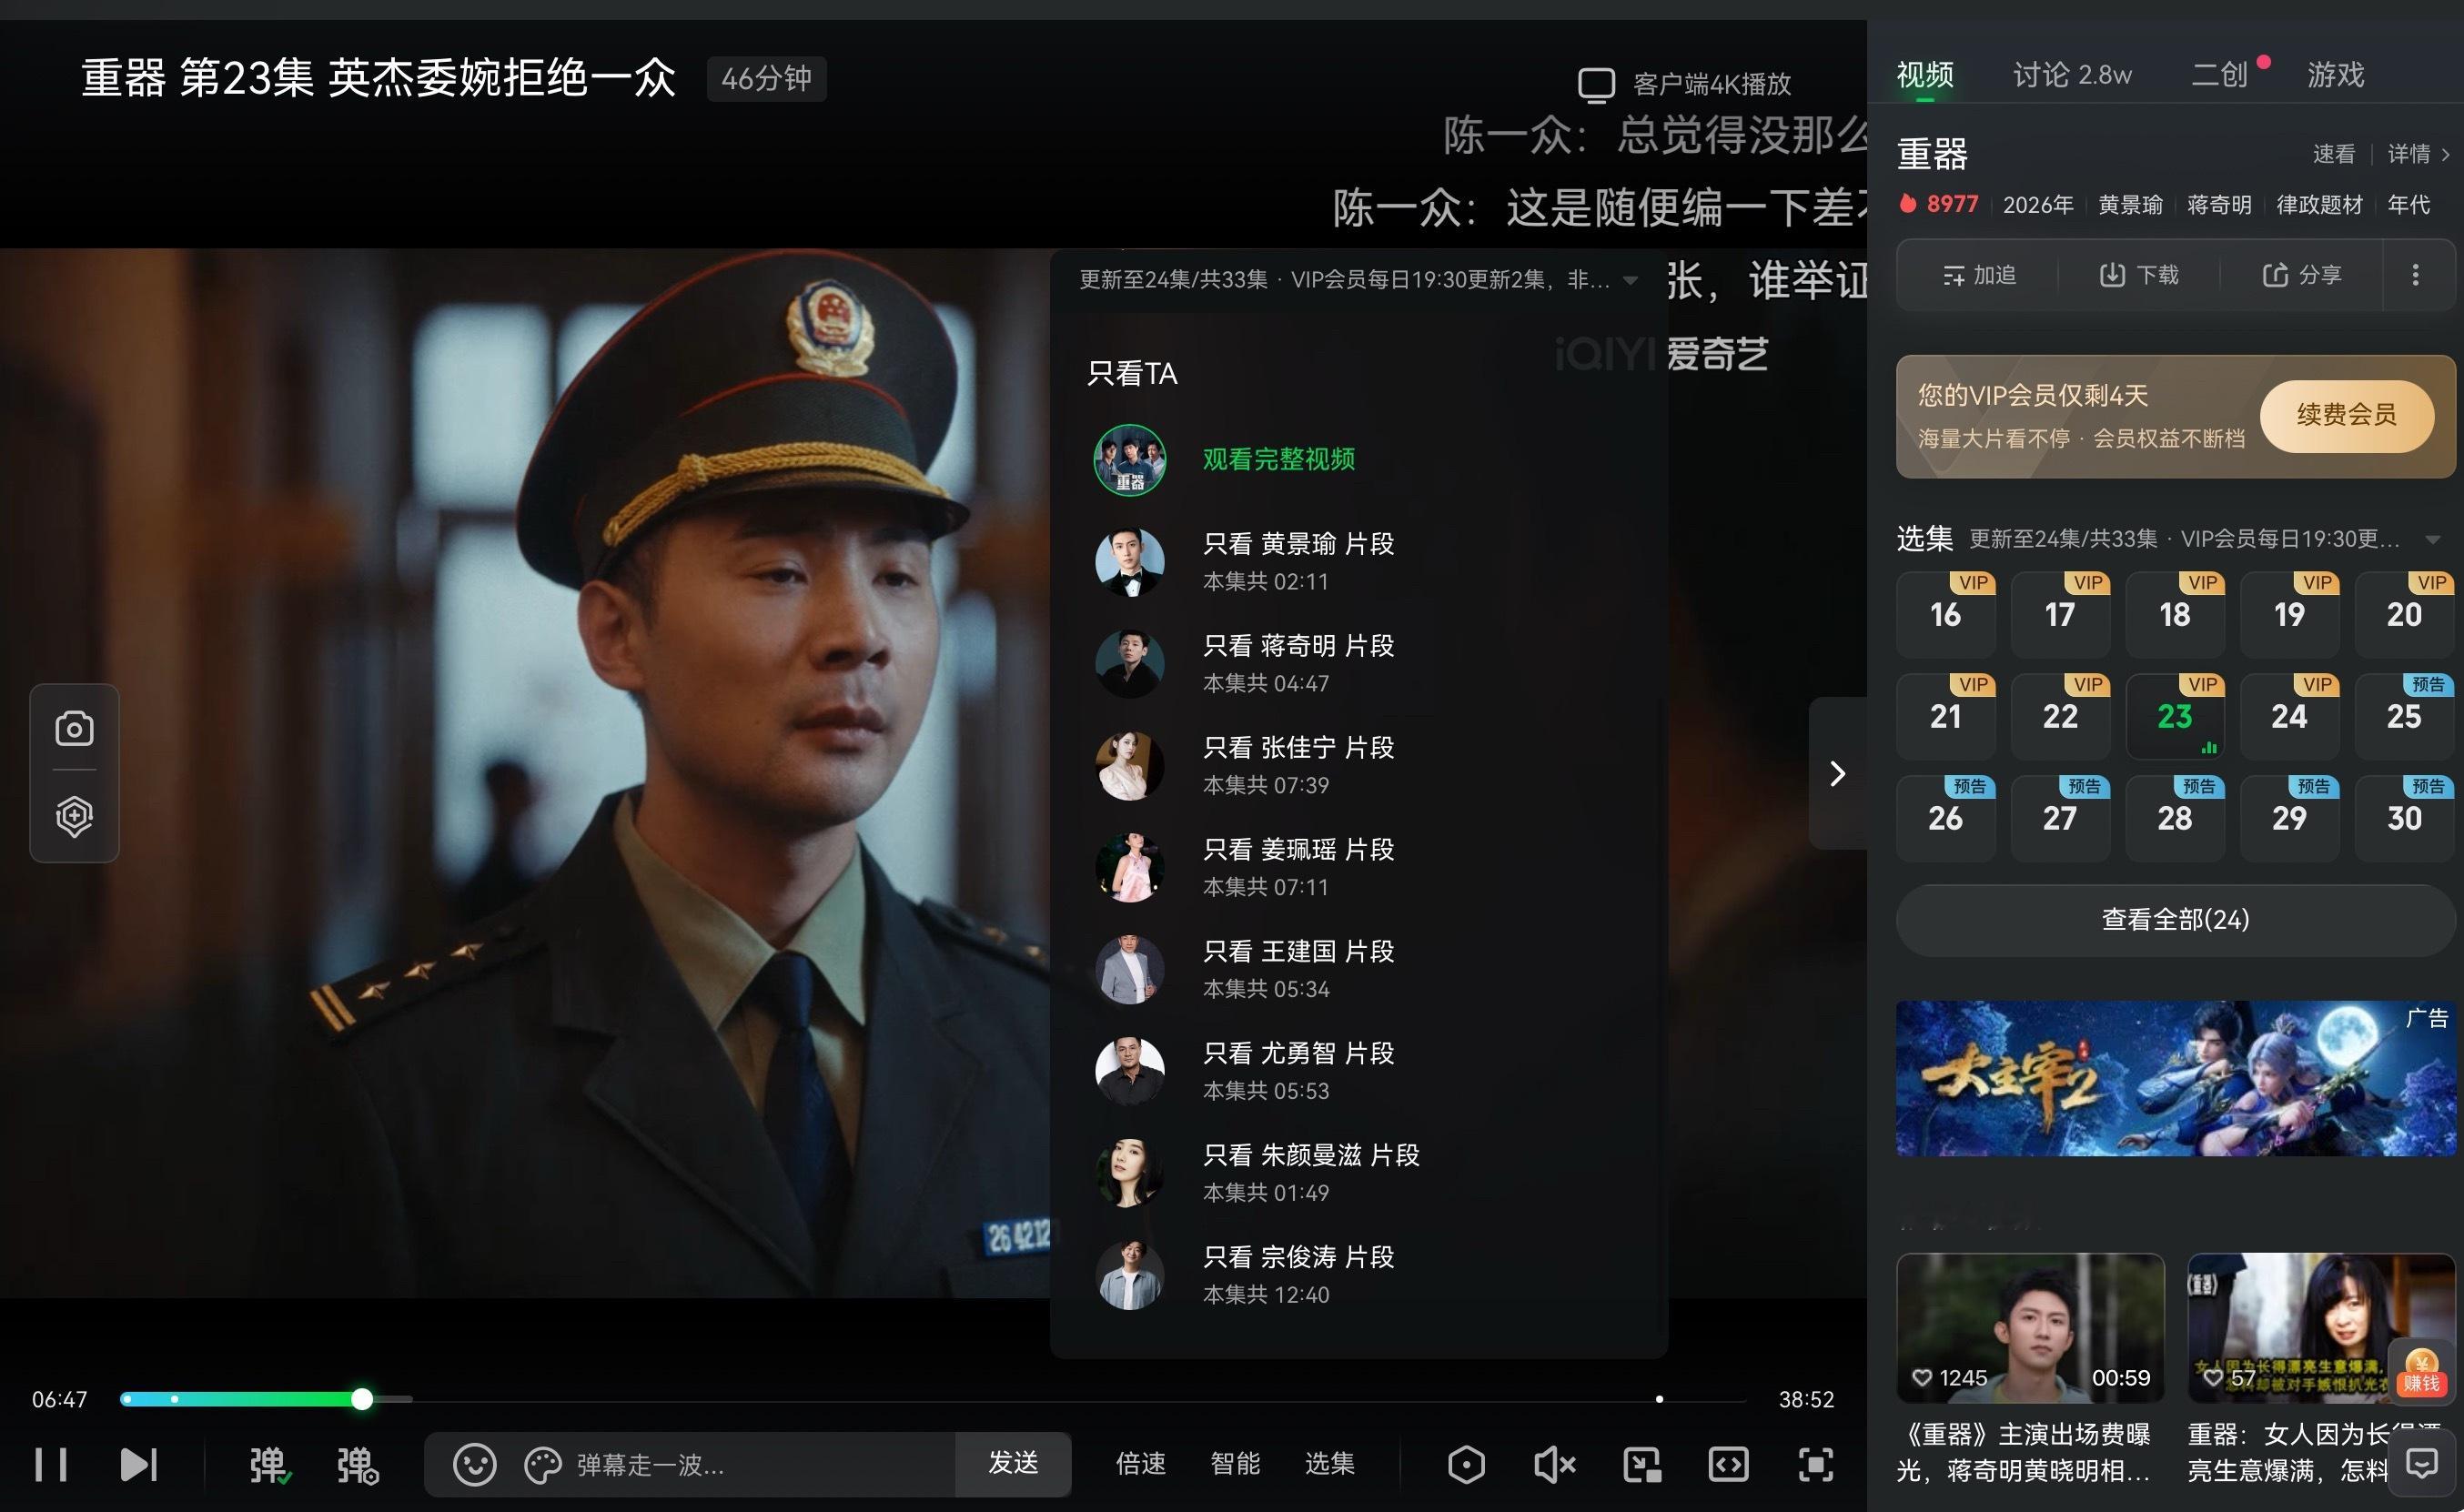Viewport: 2464px width, 1512px height.
Task: Enable picture-in-picture mini player
Action: pos(1642,1465)
